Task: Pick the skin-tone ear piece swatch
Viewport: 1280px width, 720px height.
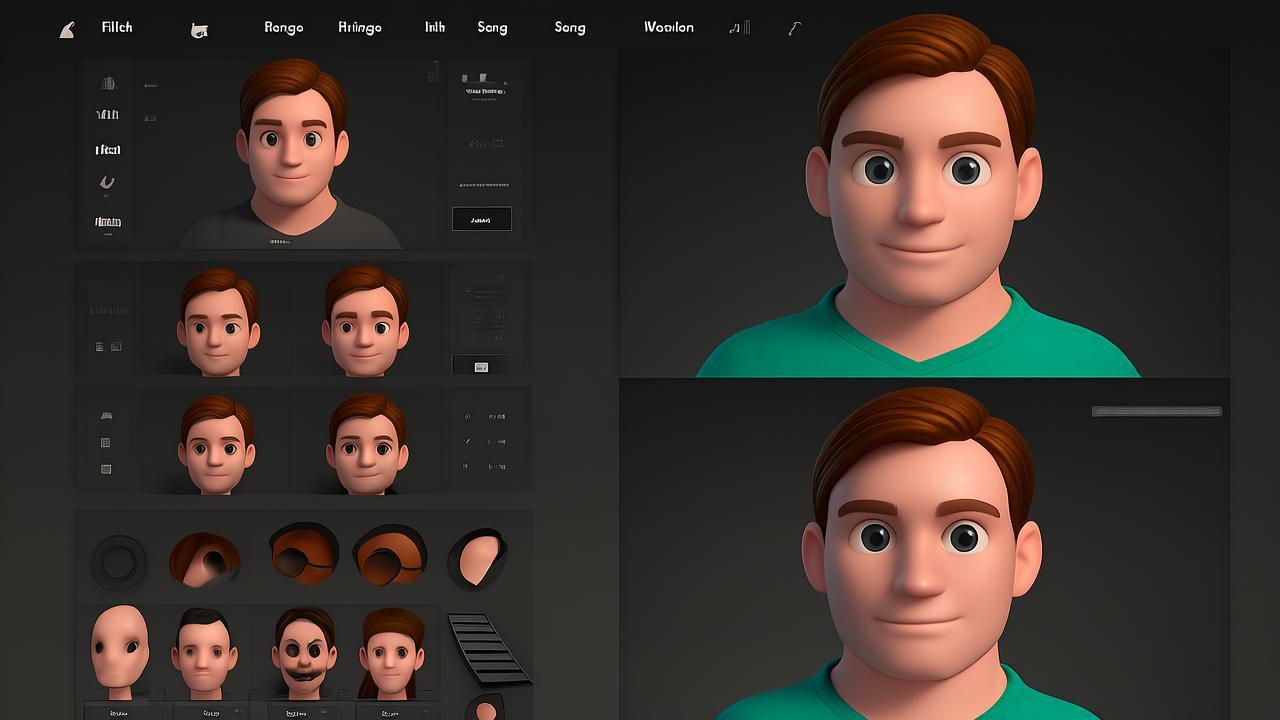Action: coord(477,559)
